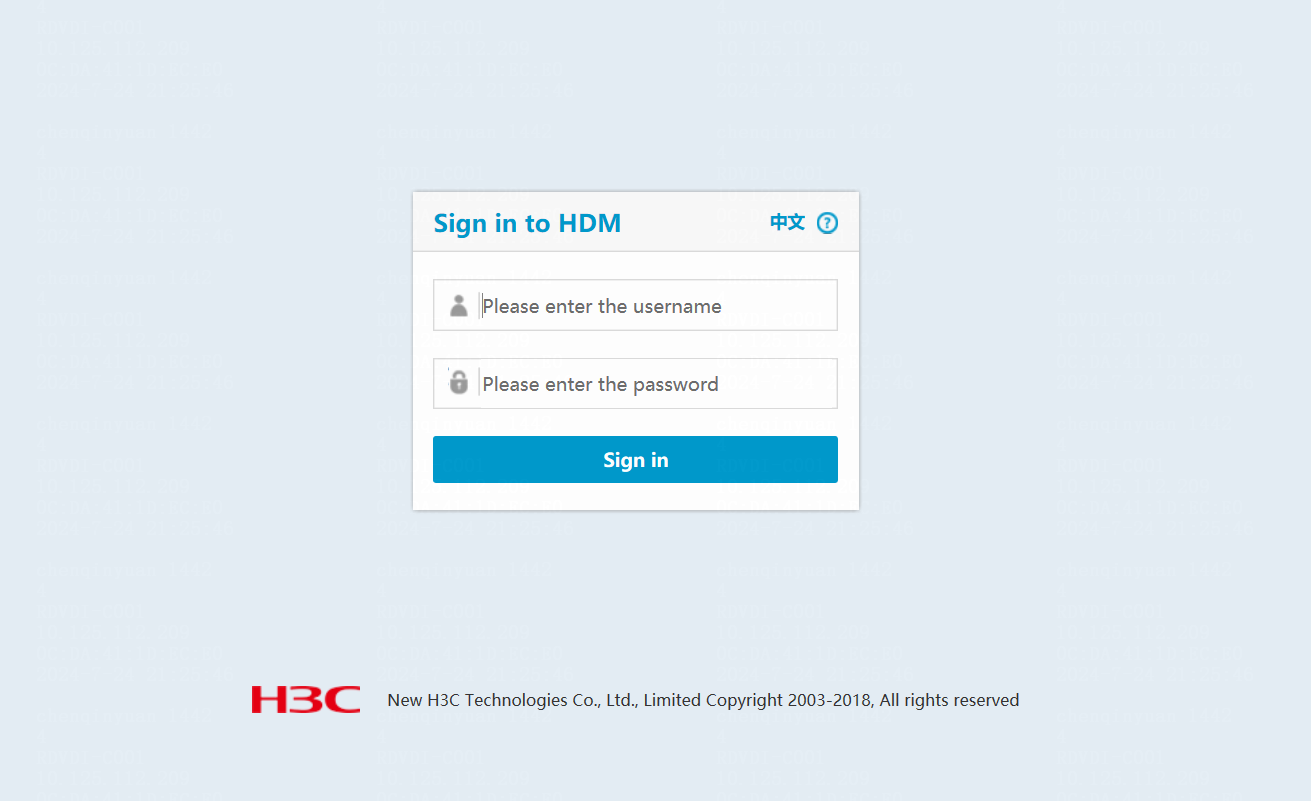1311x801 pixels.
Task: Switch language to 中文
Action: [x=787, y=222]
